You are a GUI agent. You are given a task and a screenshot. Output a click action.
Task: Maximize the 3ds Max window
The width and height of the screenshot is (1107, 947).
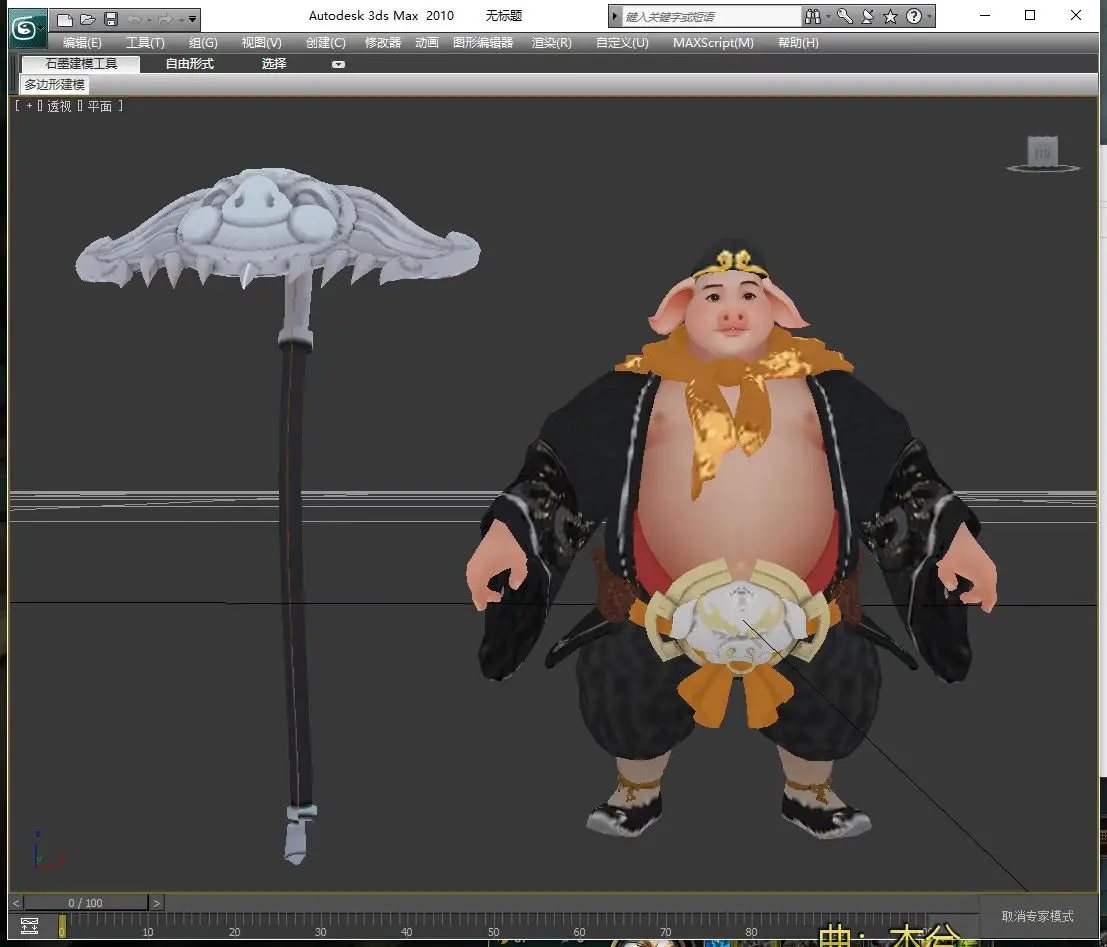(x=1030, y=15)
